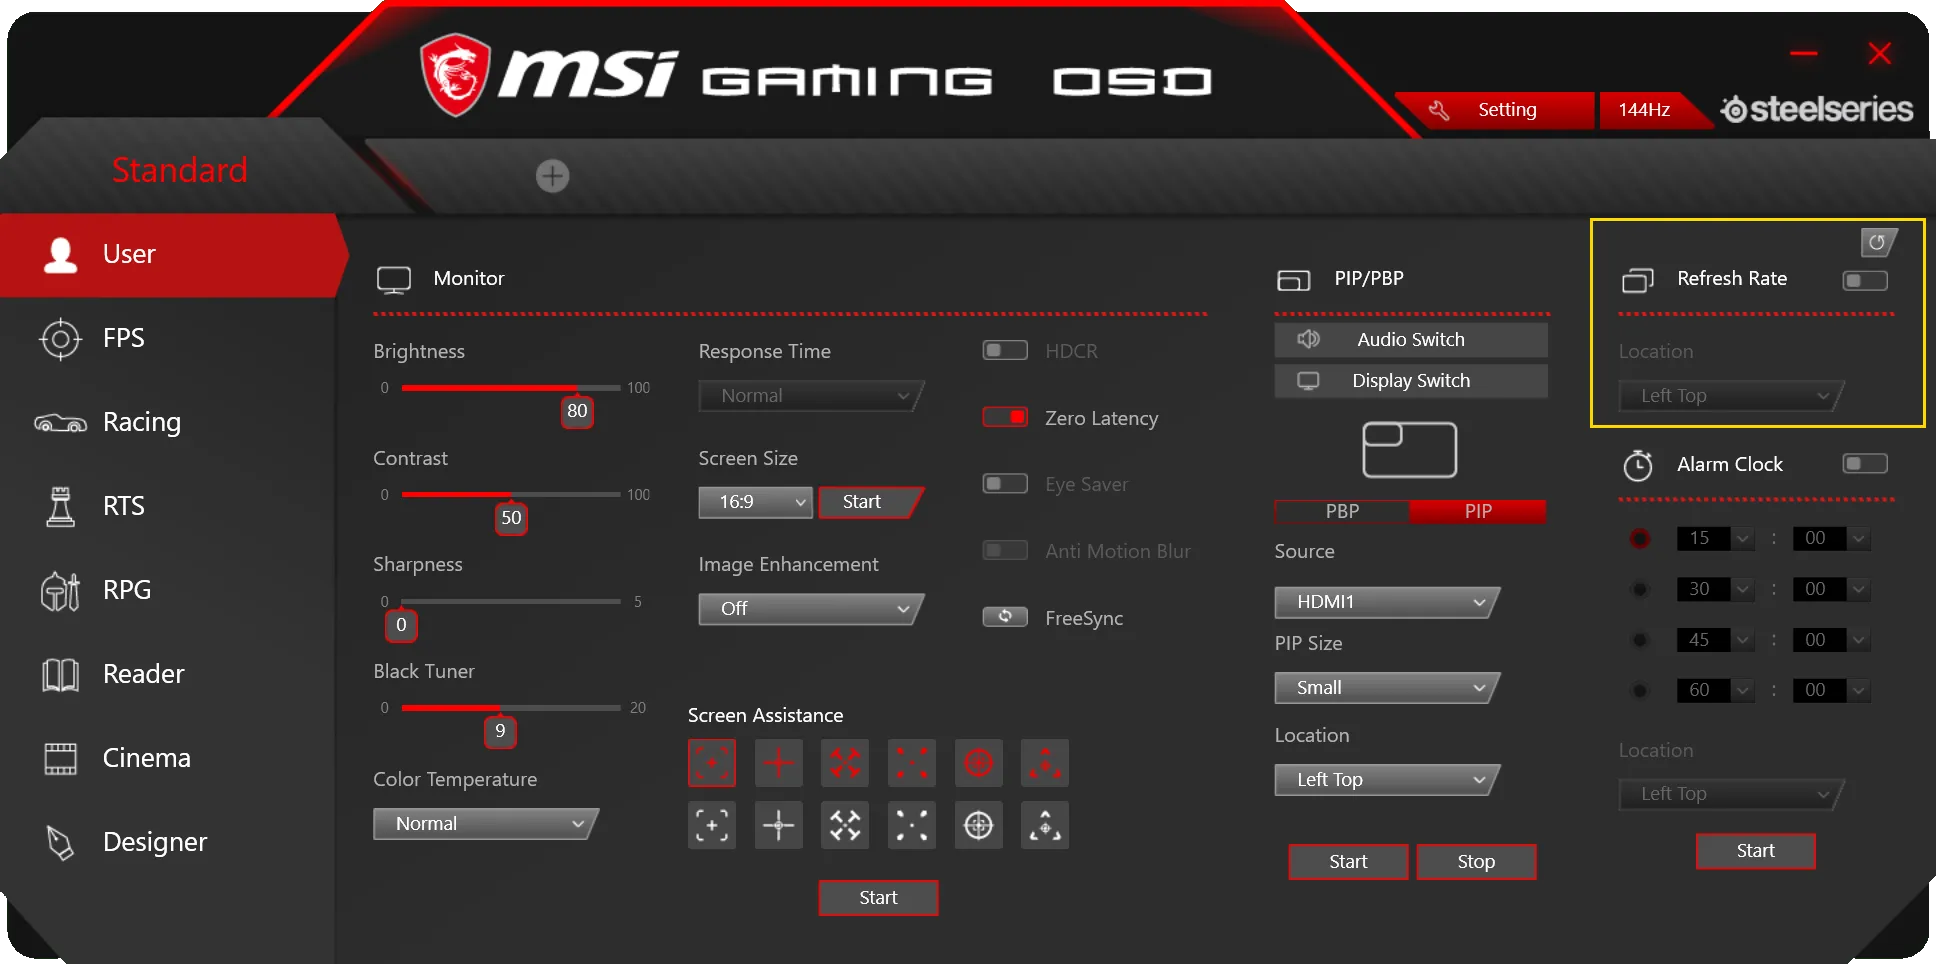Add a new profile with plus icon
Image resolution: width=1936 pixels, height=964 pixels.
click(552, 176)
